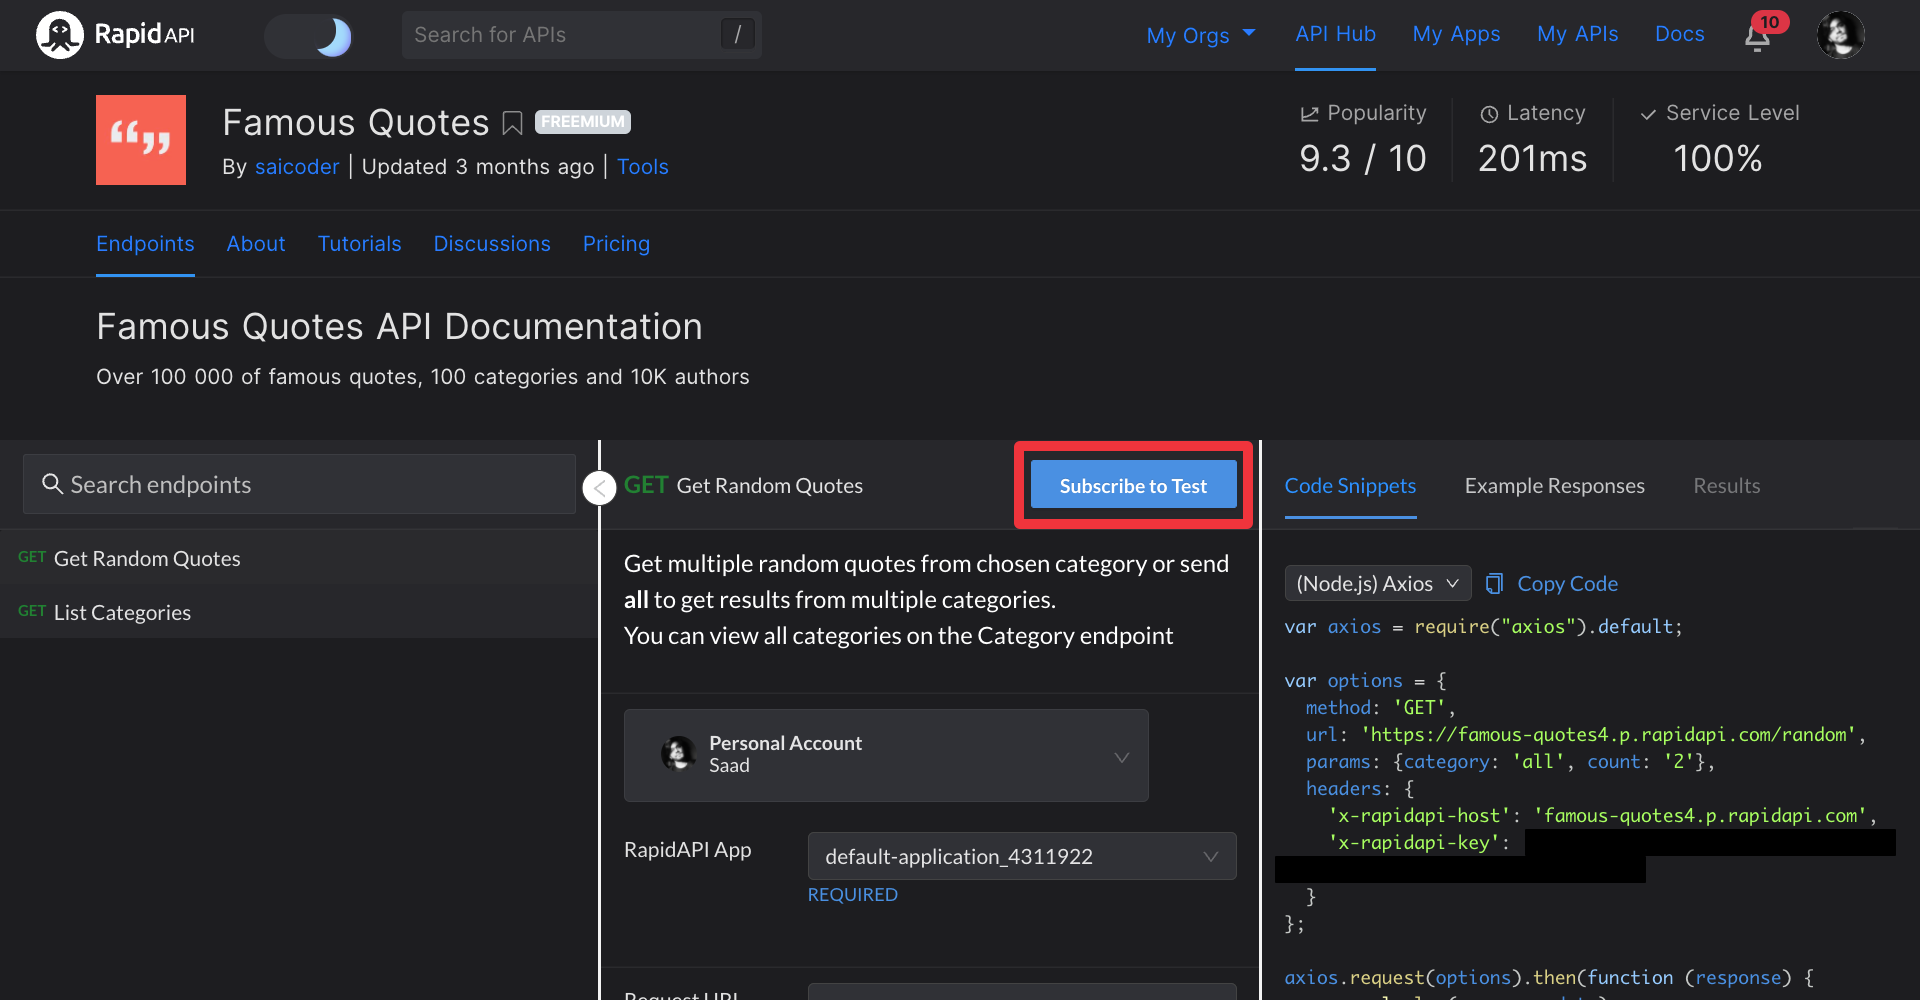
Task: Open the default-application_4311922 app dropdown
Action: pos(1022,856)
